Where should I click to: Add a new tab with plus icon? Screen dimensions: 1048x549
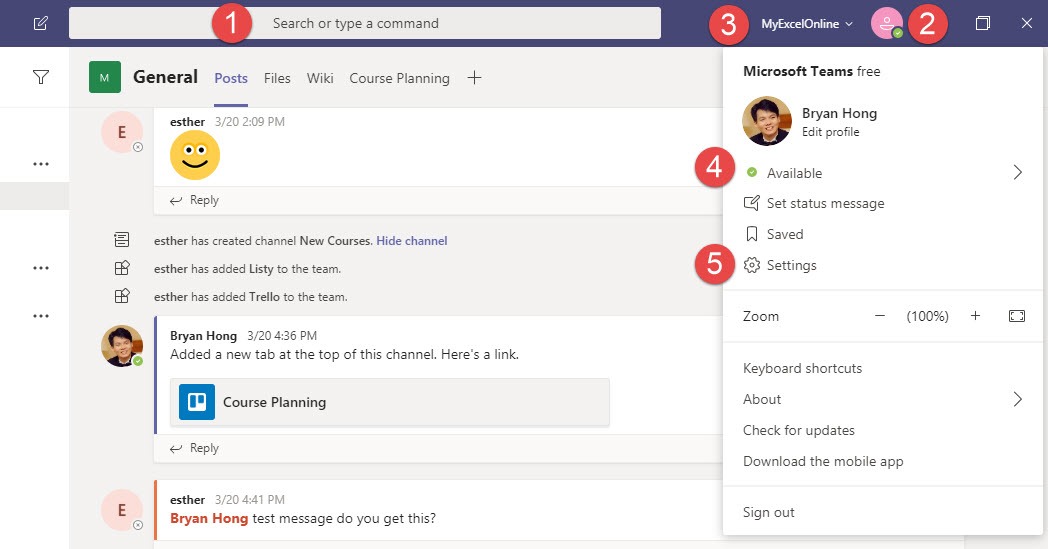[474, 78]
